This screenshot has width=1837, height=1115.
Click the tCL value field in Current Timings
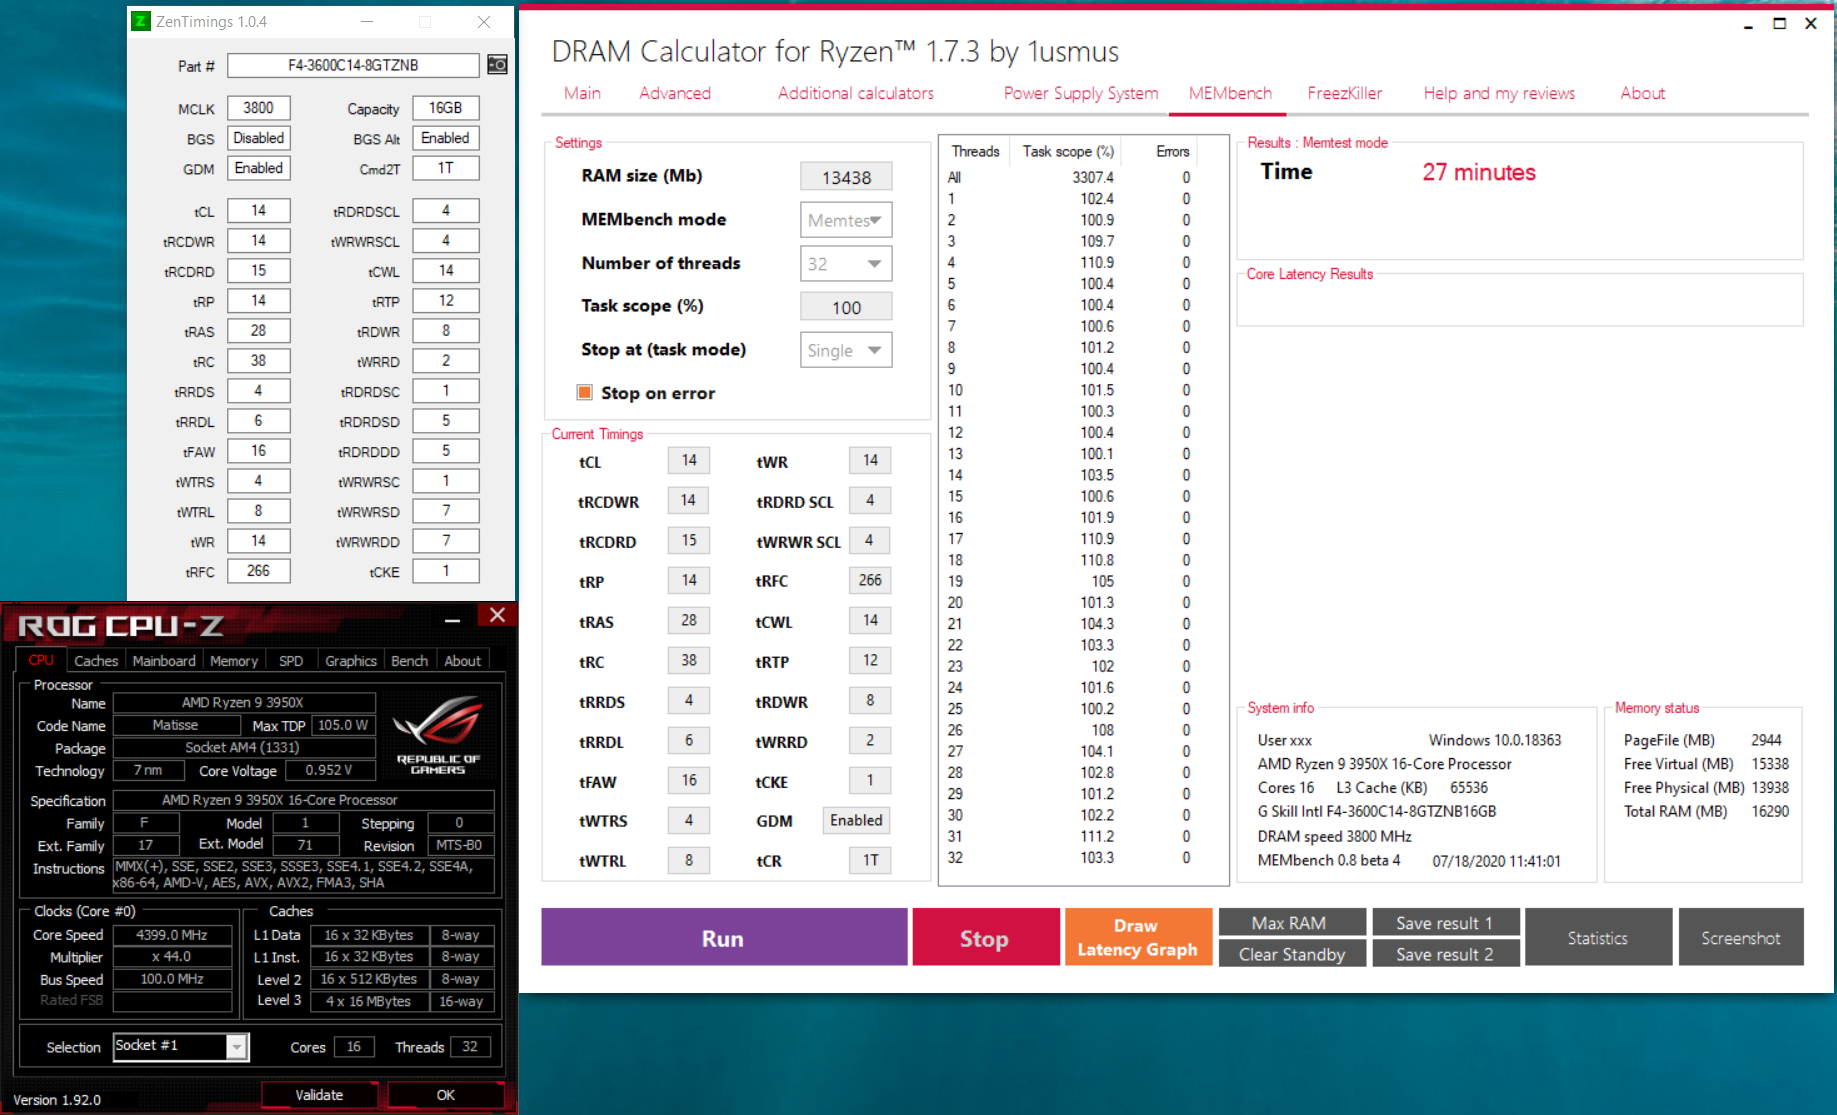689,461
